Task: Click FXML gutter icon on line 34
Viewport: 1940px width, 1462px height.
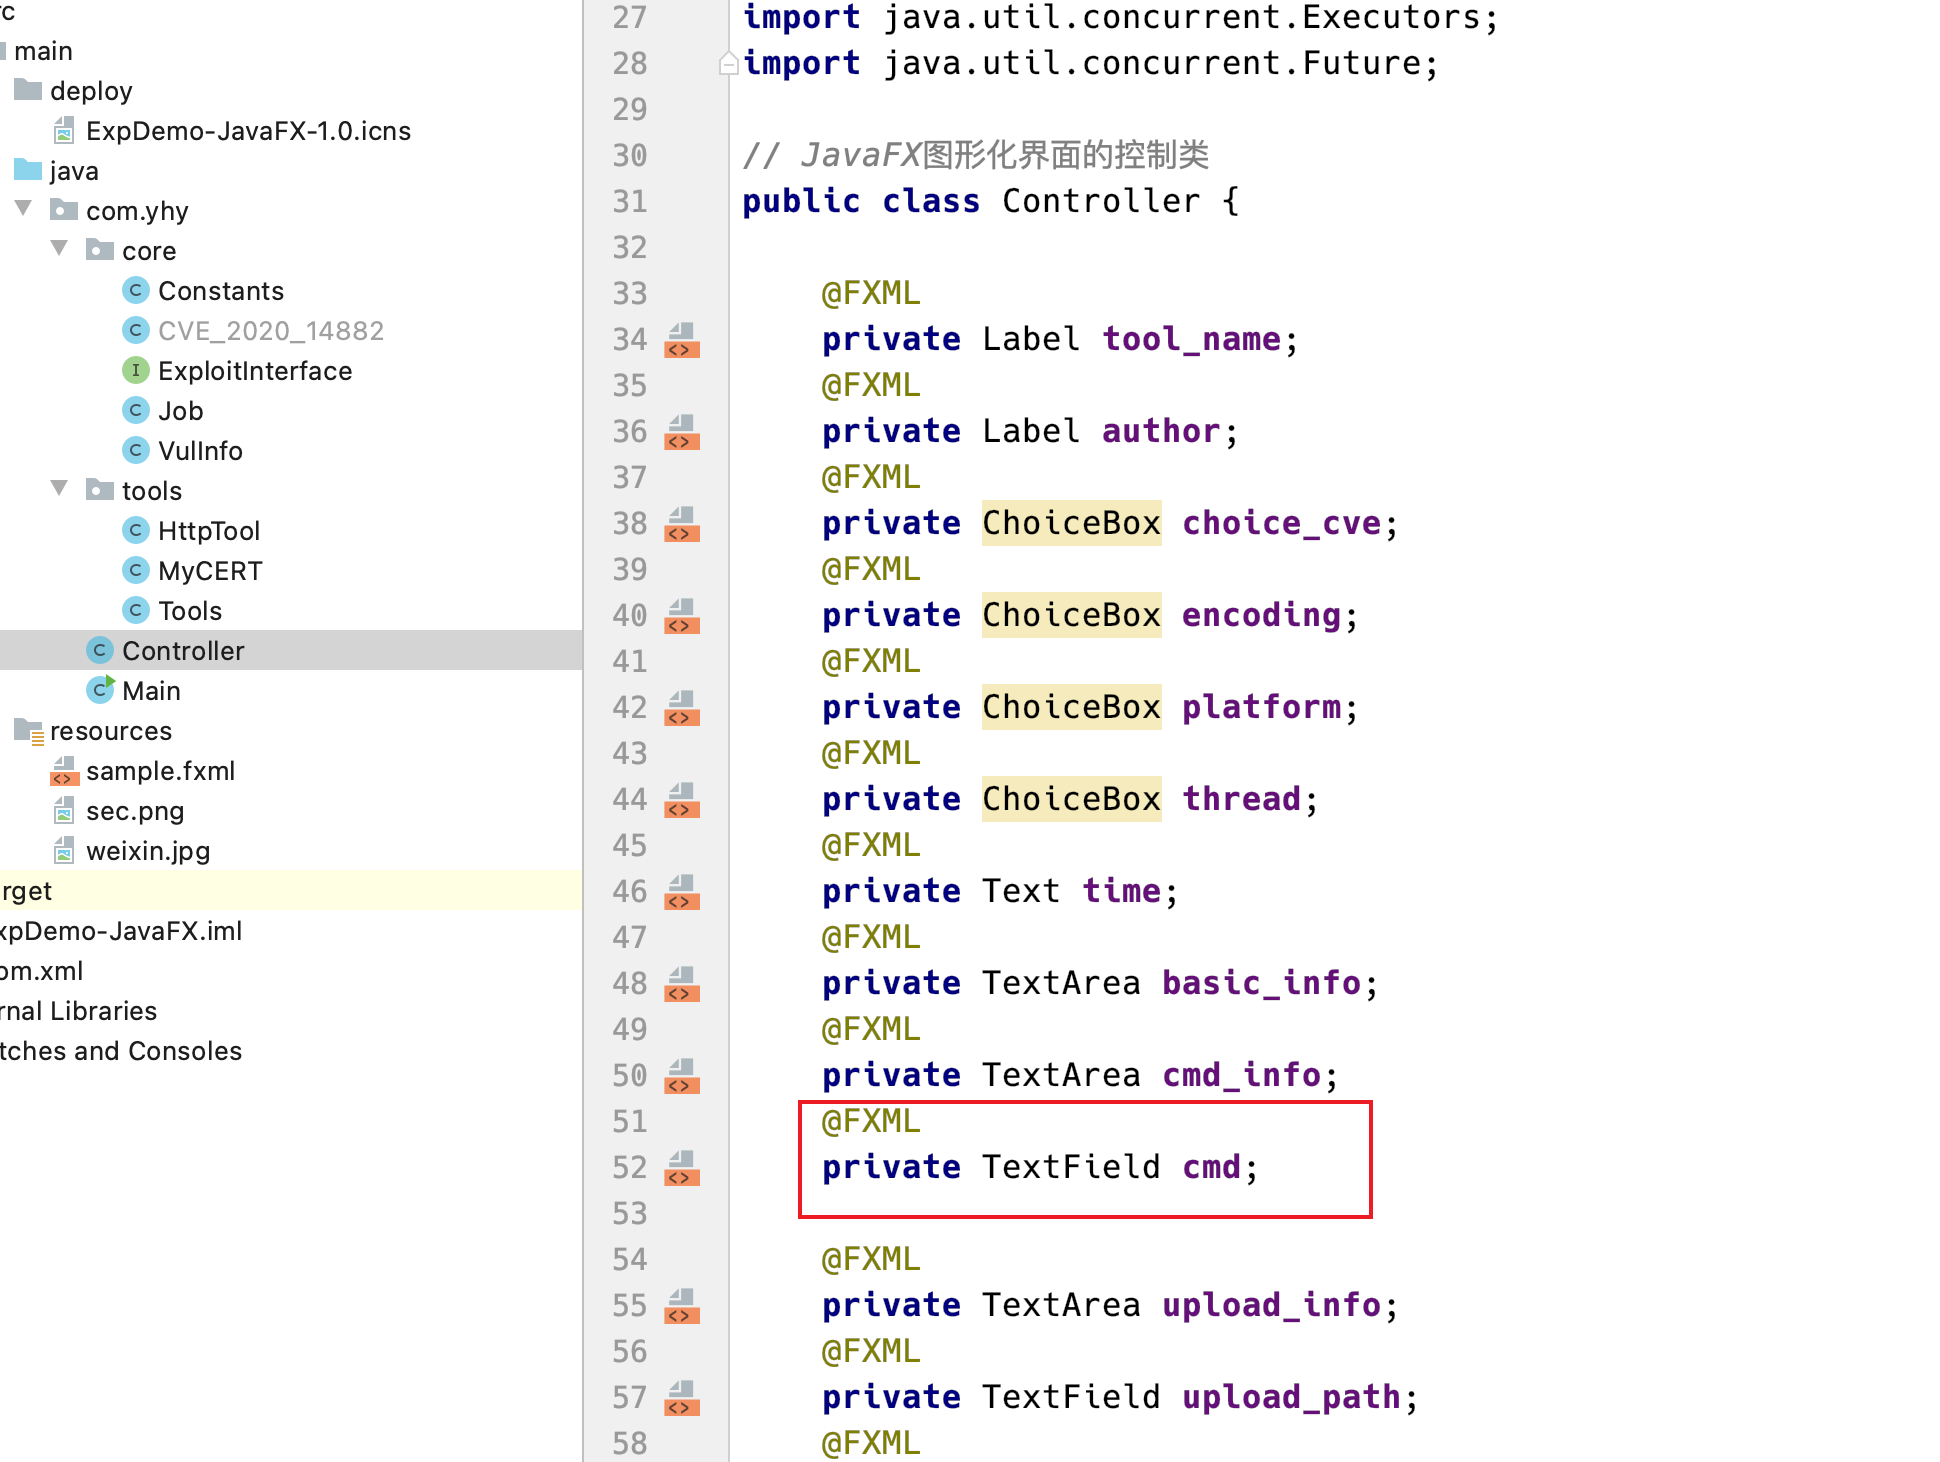Action: click(x=682, y=340)
